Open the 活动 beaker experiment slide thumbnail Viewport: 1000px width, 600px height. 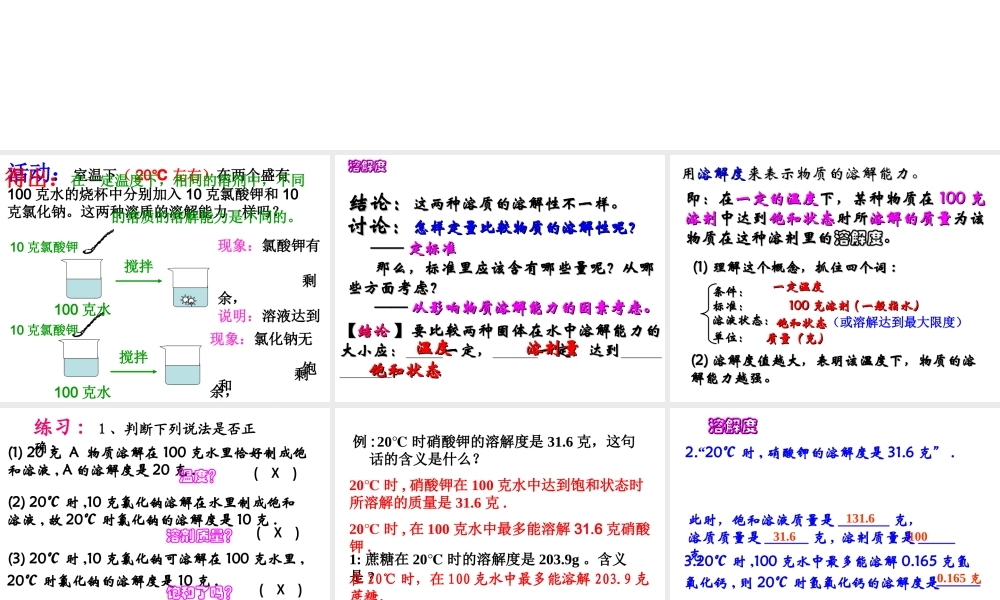tap(165, 278)
